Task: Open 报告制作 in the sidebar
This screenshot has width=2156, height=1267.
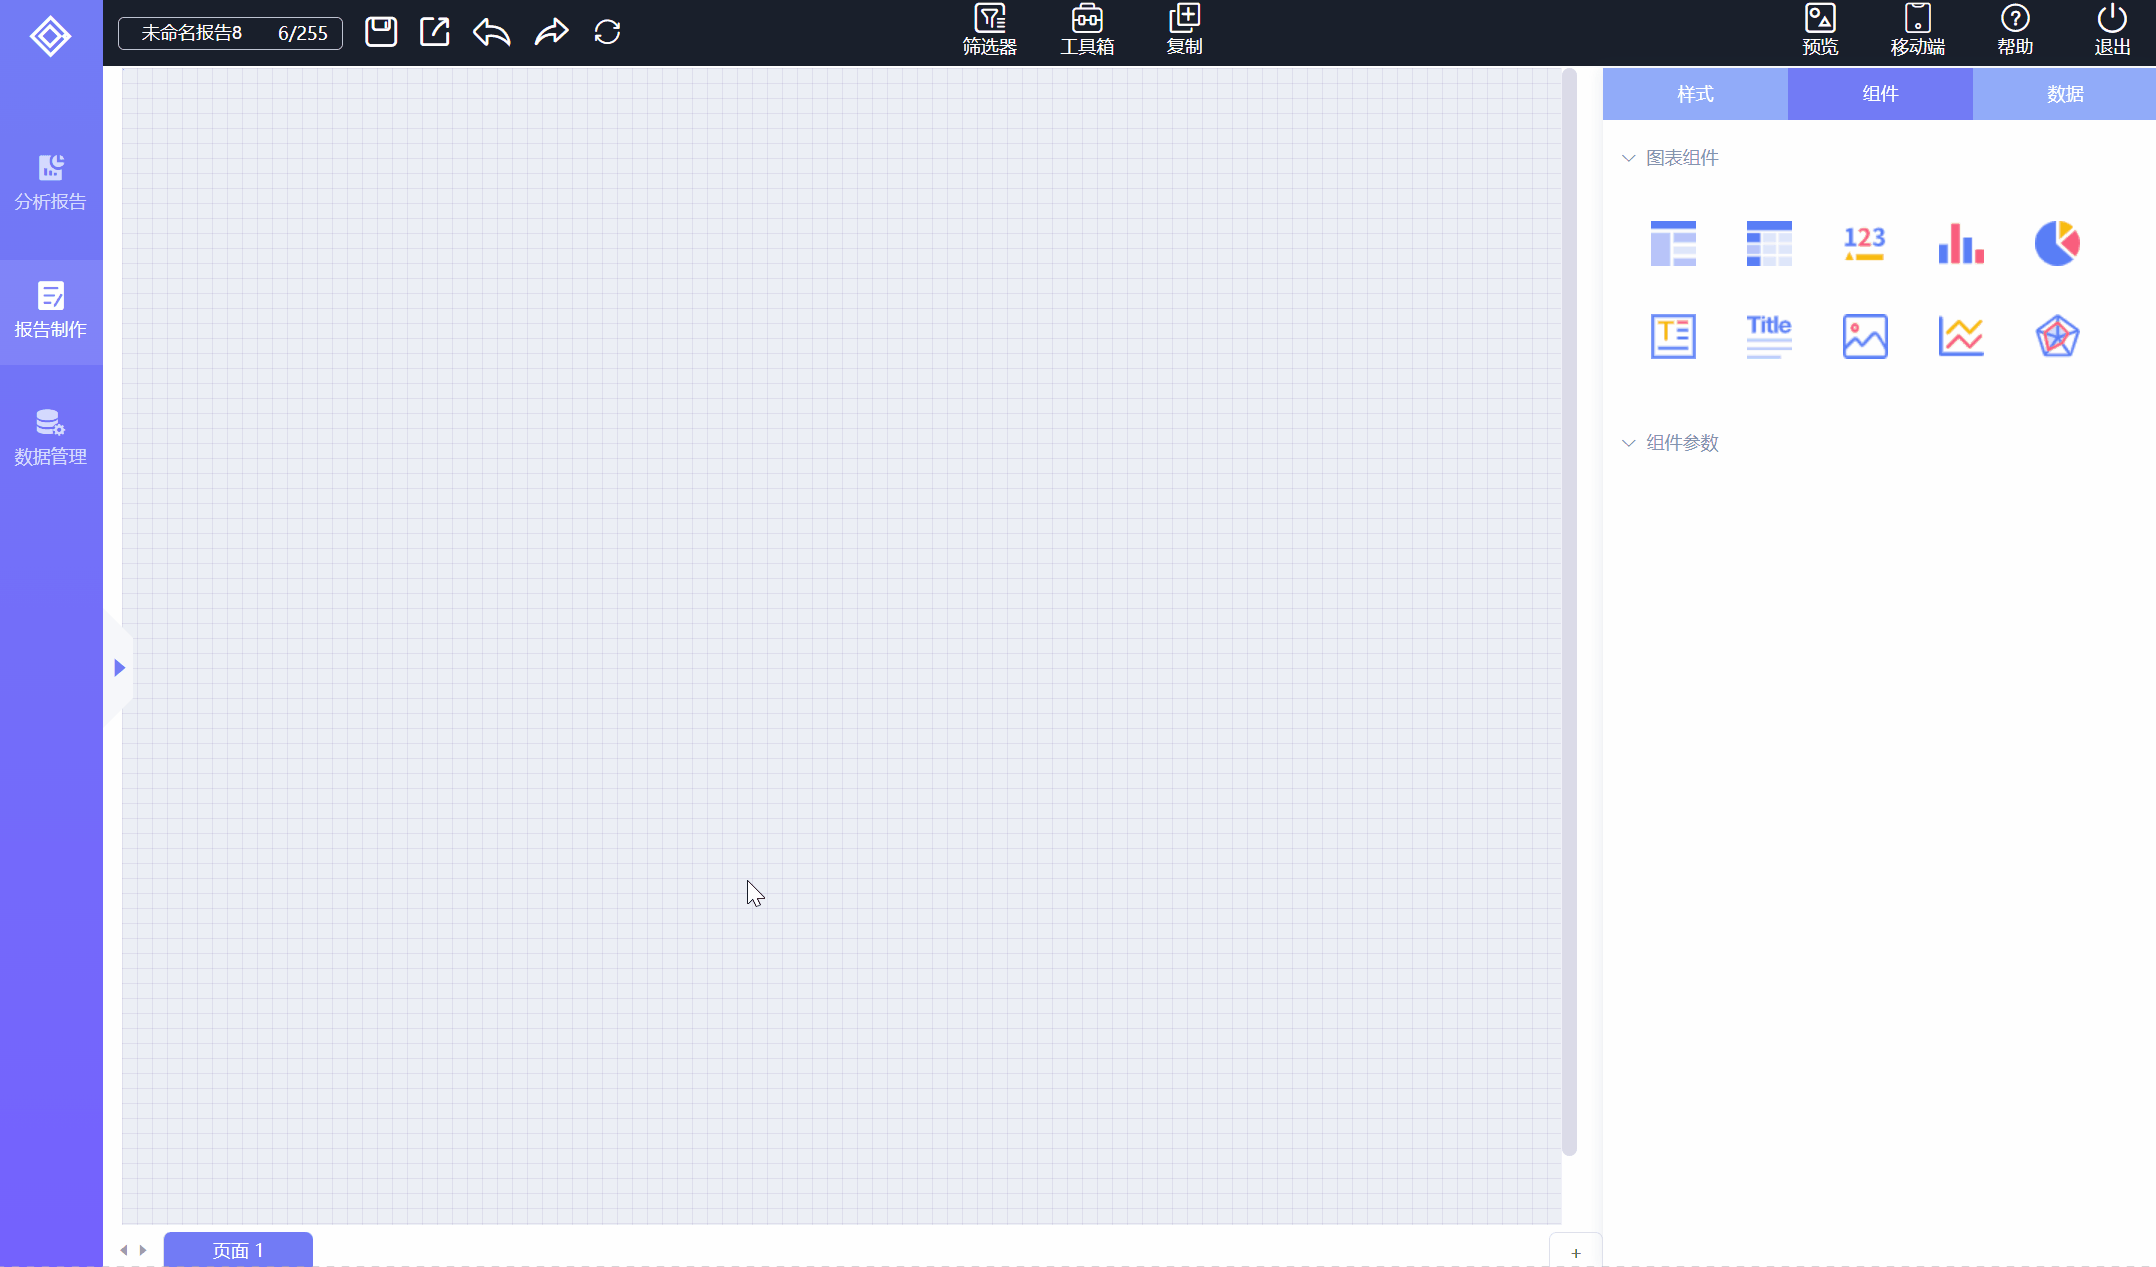Action: pyautogui.click(x=51, y=311)
